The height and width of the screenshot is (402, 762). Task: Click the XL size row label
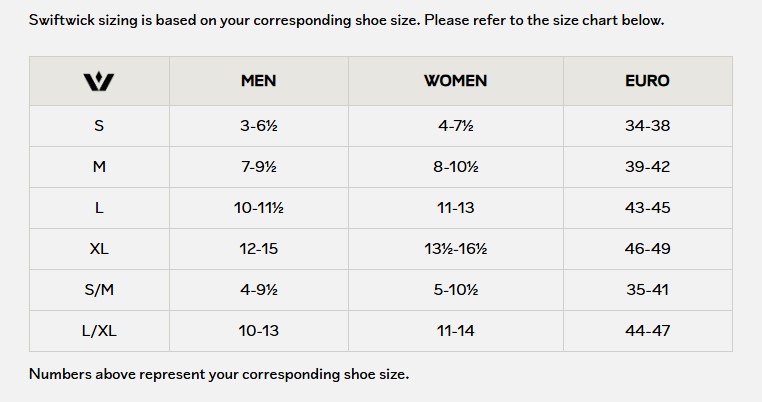tap(99, 249)
